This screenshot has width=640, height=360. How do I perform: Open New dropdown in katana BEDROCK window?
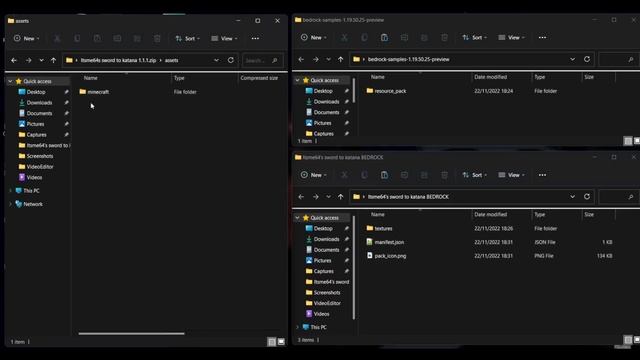[313, 175]
